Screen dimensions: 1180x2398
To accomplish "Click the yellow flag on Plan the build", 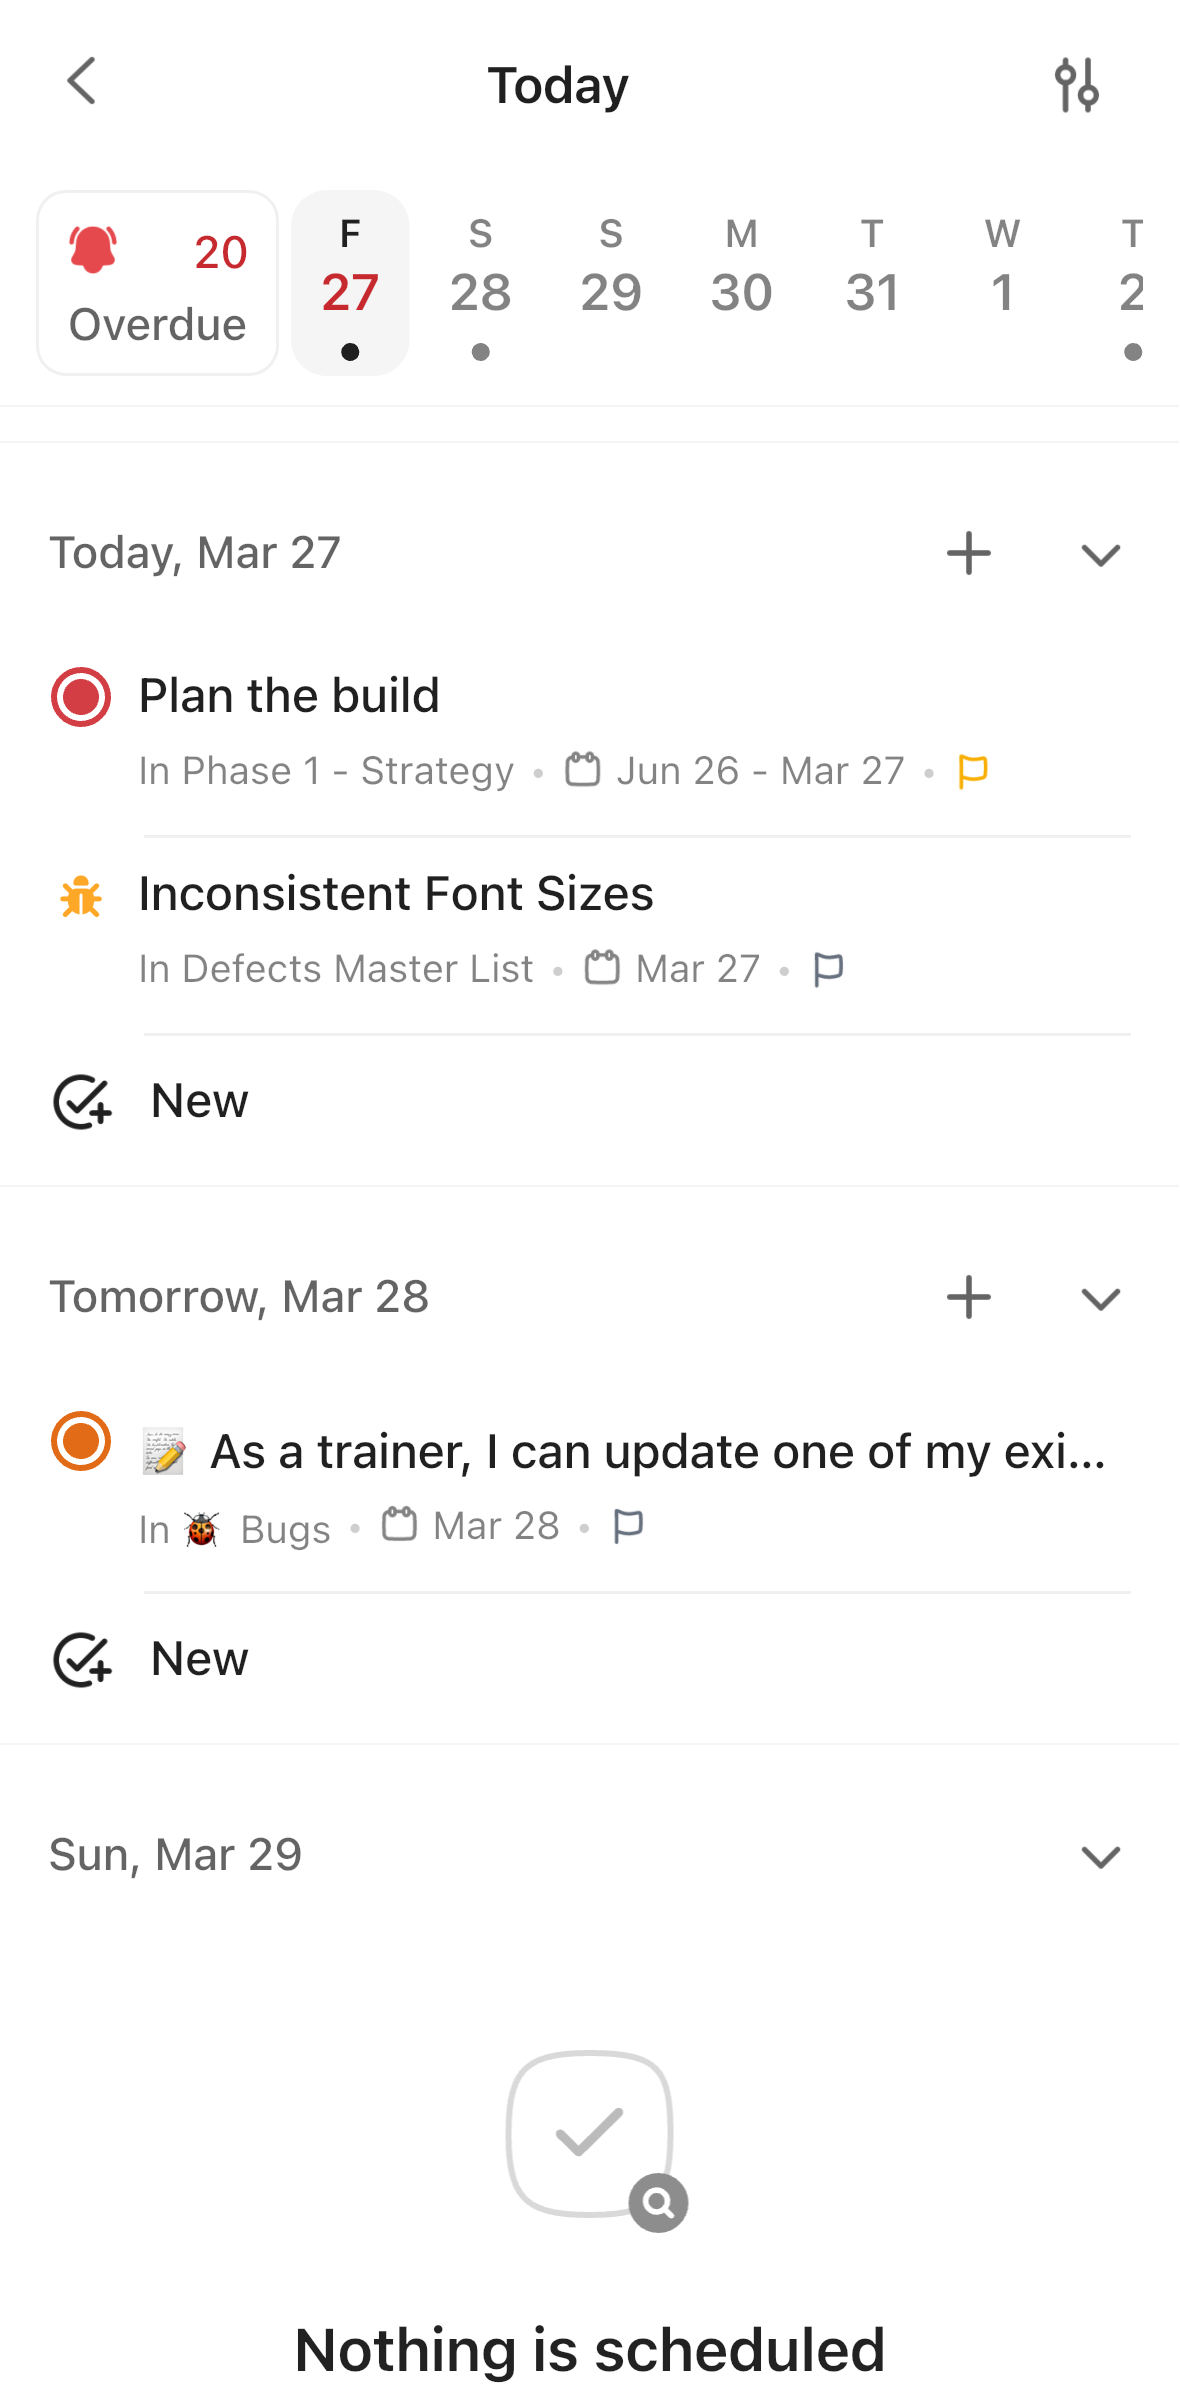I will pos(971,770).
